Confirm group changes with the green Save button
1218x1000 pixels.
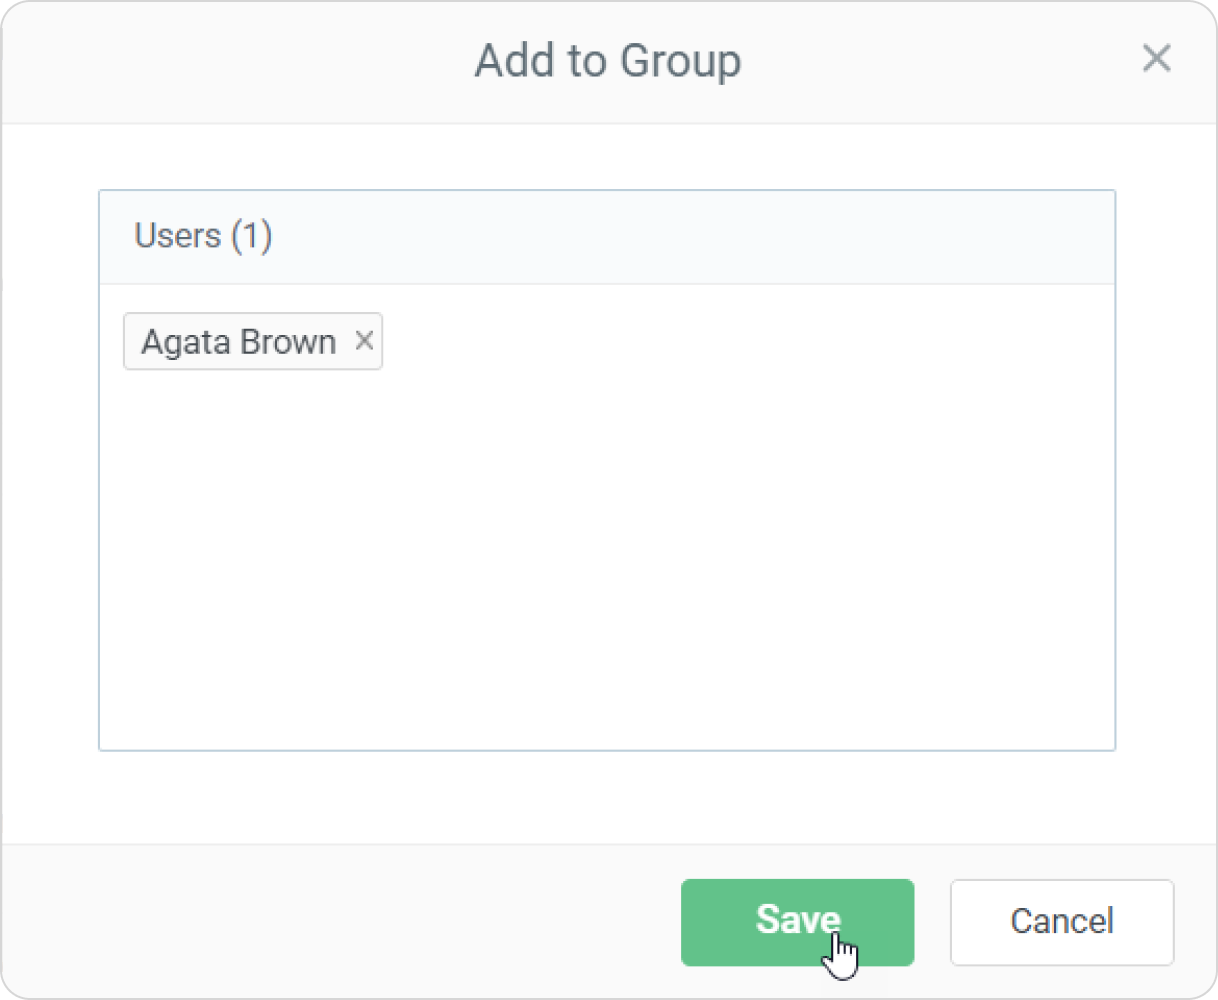pyautogui.click(x=797, y=922)
